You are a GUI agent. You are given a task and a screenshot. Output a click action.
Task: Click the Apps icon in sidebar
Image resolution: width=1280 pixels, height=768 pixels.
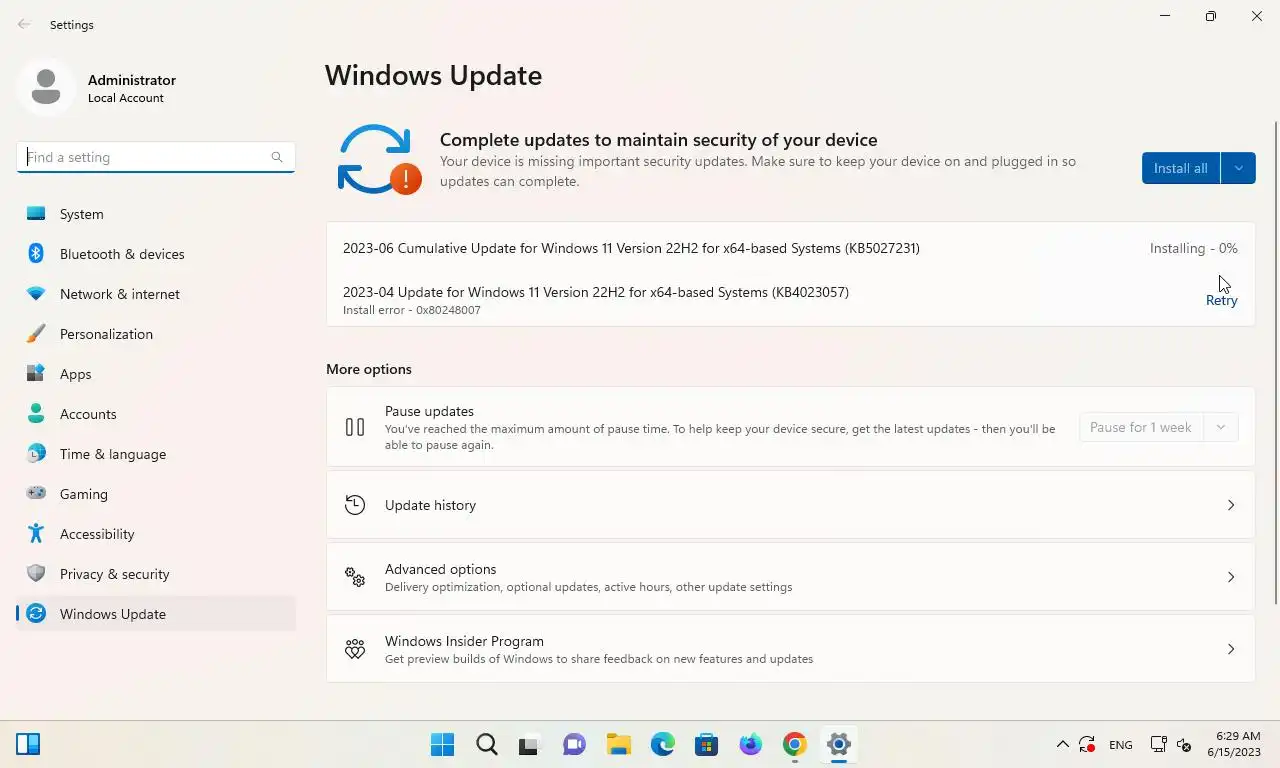[36, 374]
